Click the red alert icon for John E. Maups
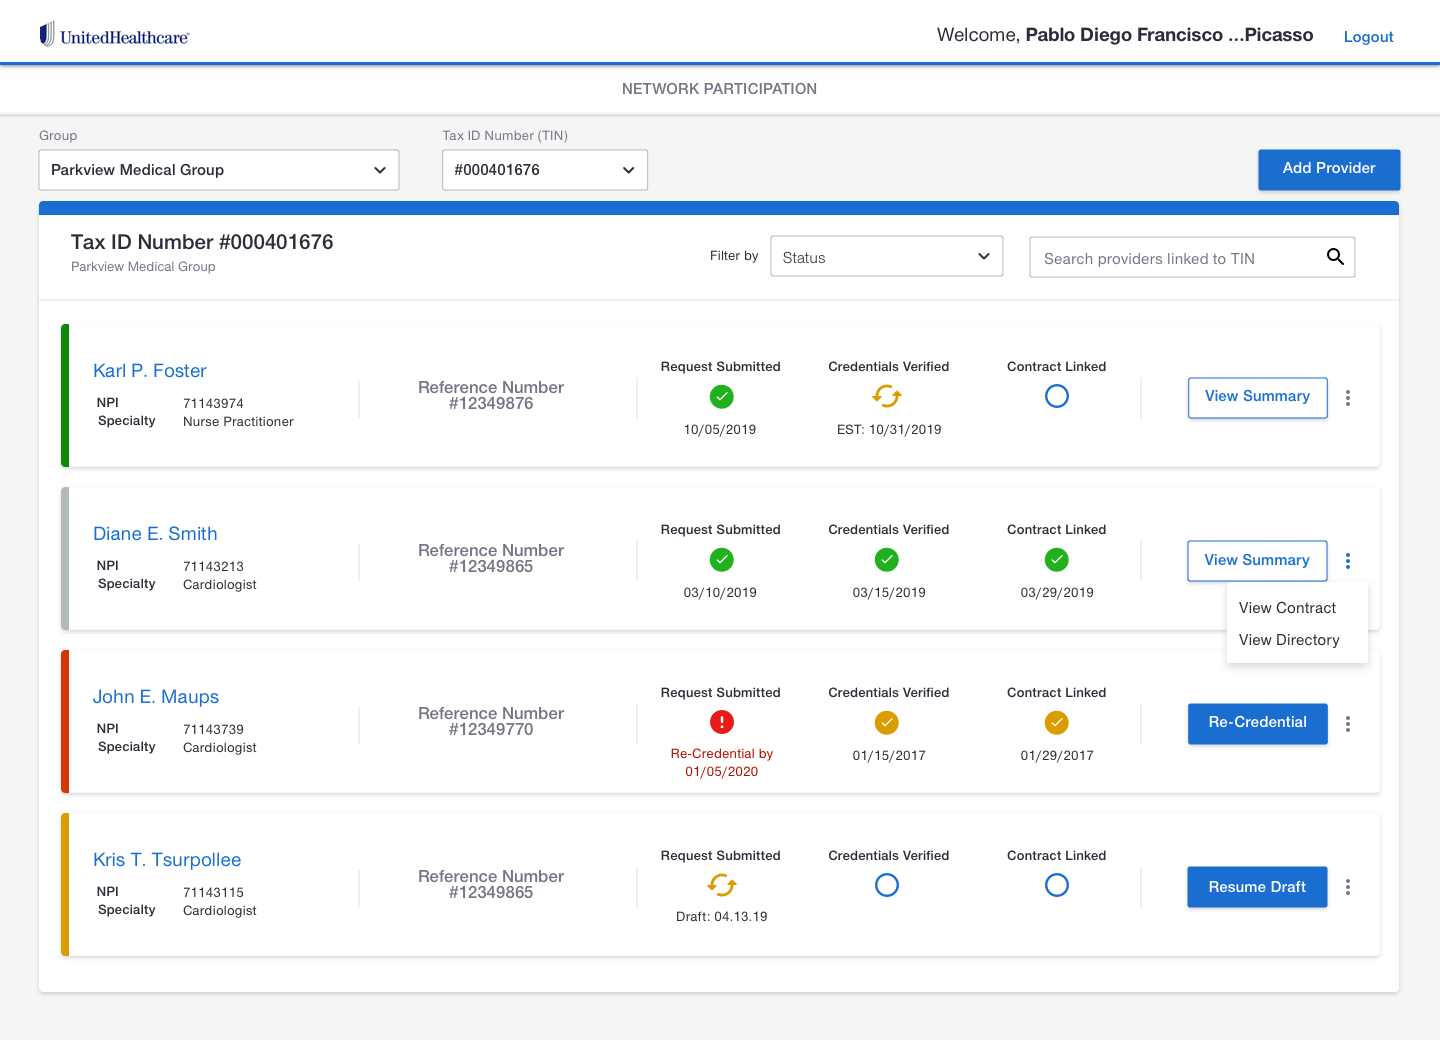 pyautogui.click(x=721, y=722)
